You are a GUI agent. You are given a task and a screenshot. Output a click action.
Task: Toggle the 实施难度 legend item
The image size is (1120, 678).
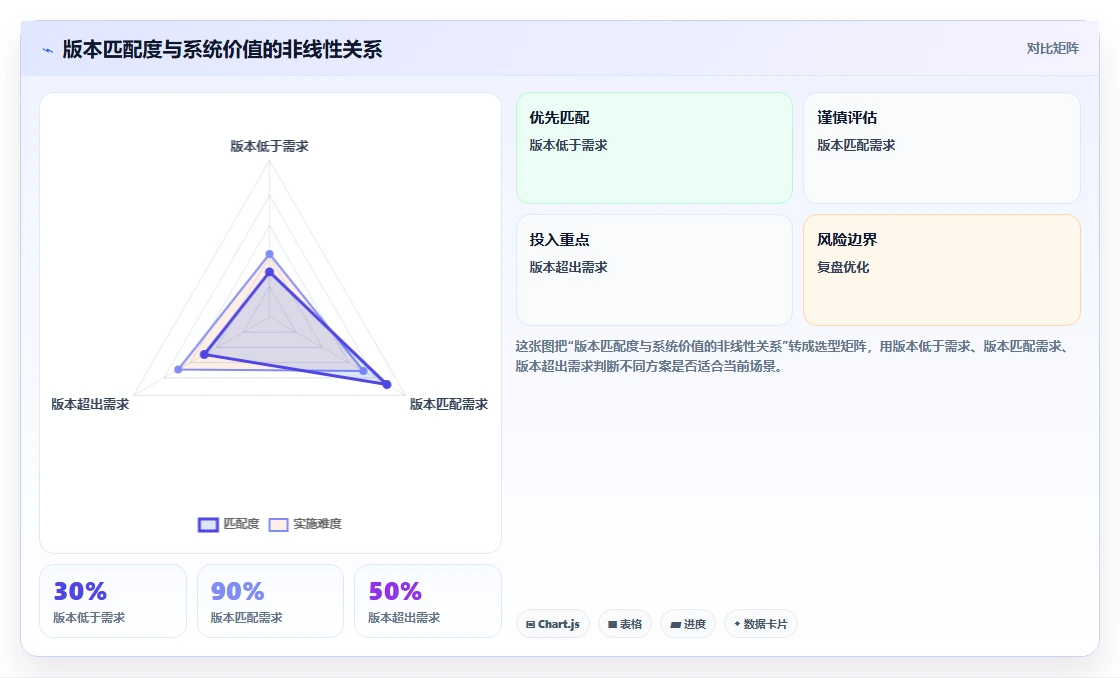[x=305, y=524]
